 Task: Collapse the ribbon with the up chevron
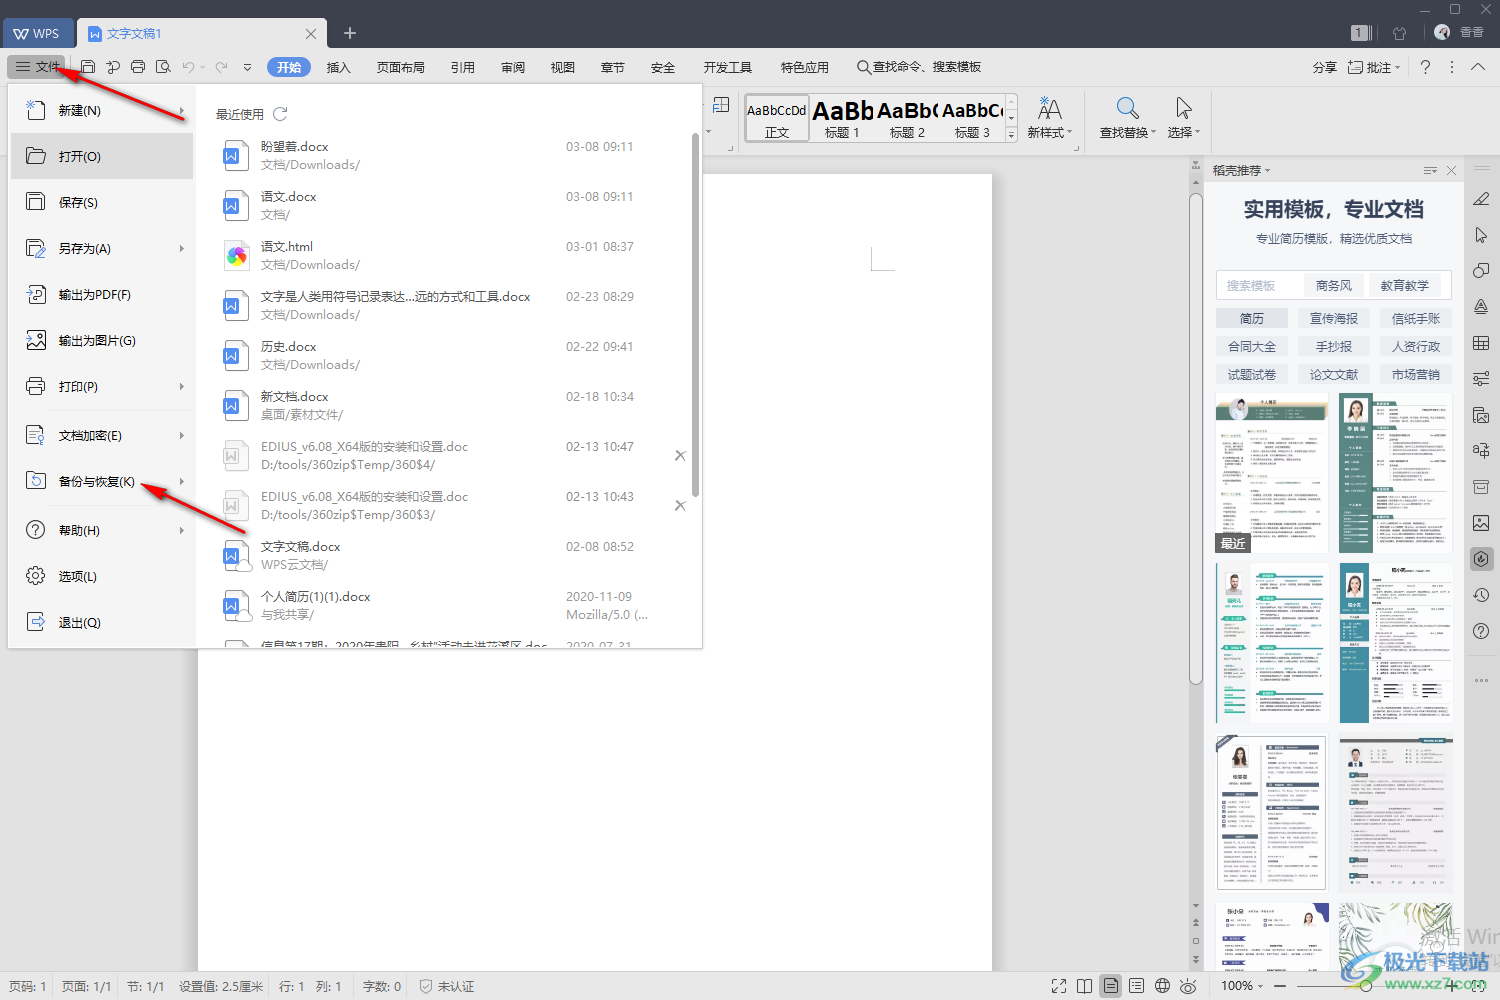tap(1478, 67)
